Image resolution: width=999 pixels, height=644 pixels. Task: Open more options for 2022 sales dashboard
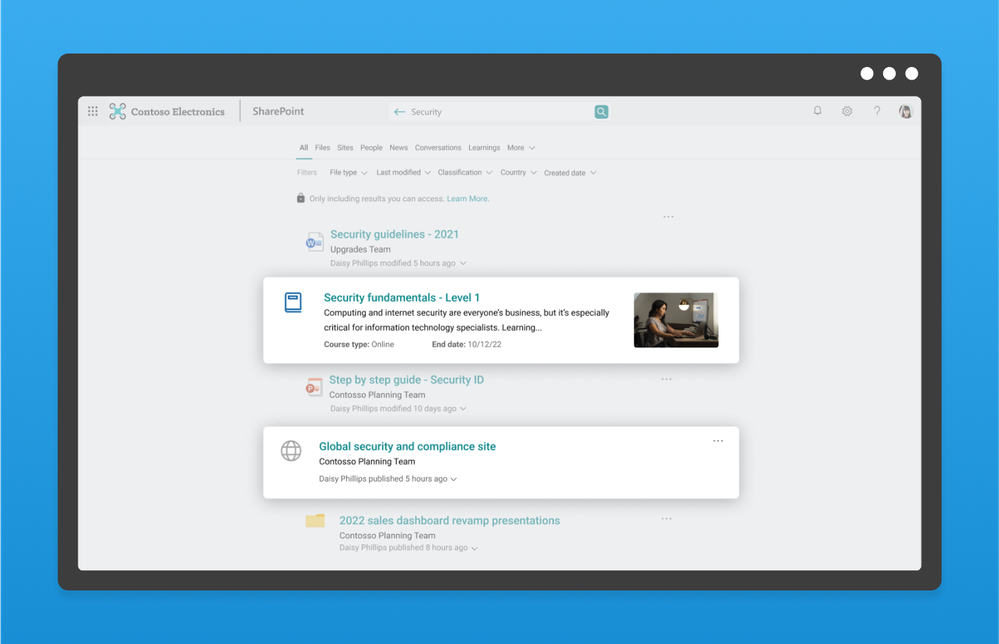[x=666, y=519]
